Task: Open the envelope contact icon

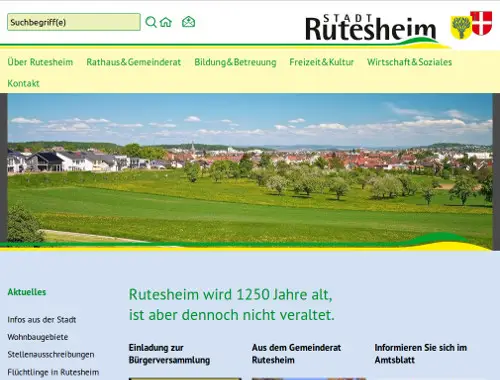Action: pos(188,22)
